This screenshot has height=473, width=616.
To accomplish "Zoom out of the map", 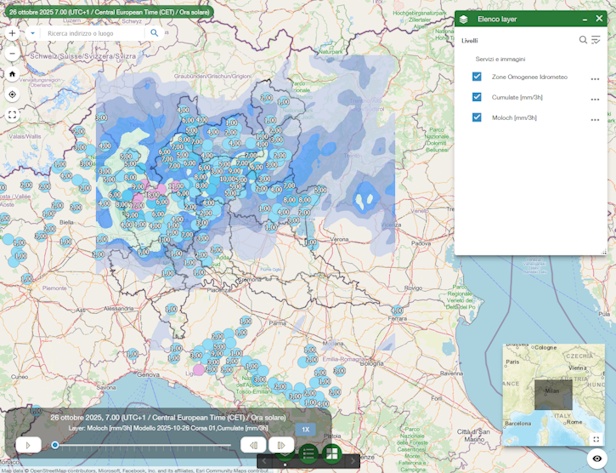I will pos(12,52).
